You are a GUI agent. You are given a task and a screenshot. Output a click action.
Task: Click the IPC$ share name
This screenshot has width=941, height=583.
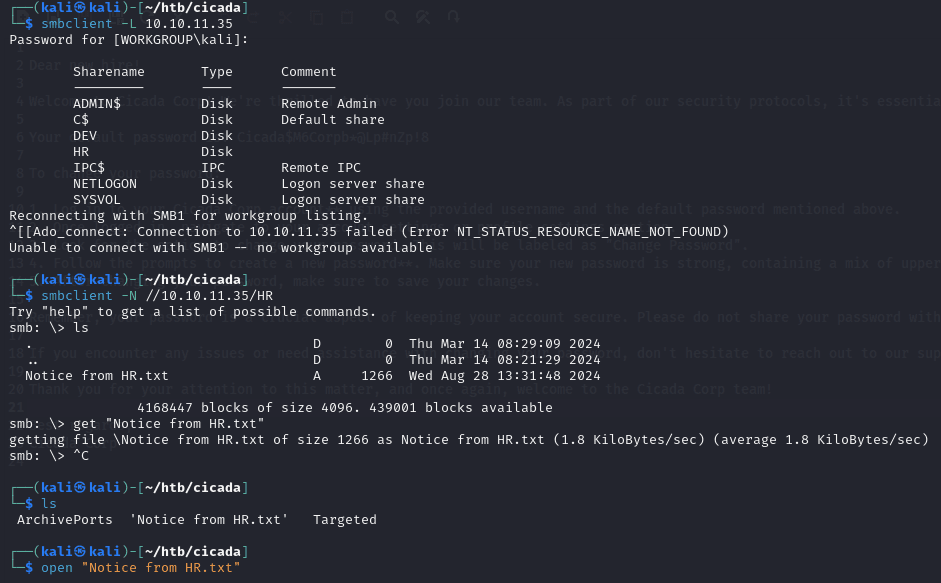tap(89, 168)
